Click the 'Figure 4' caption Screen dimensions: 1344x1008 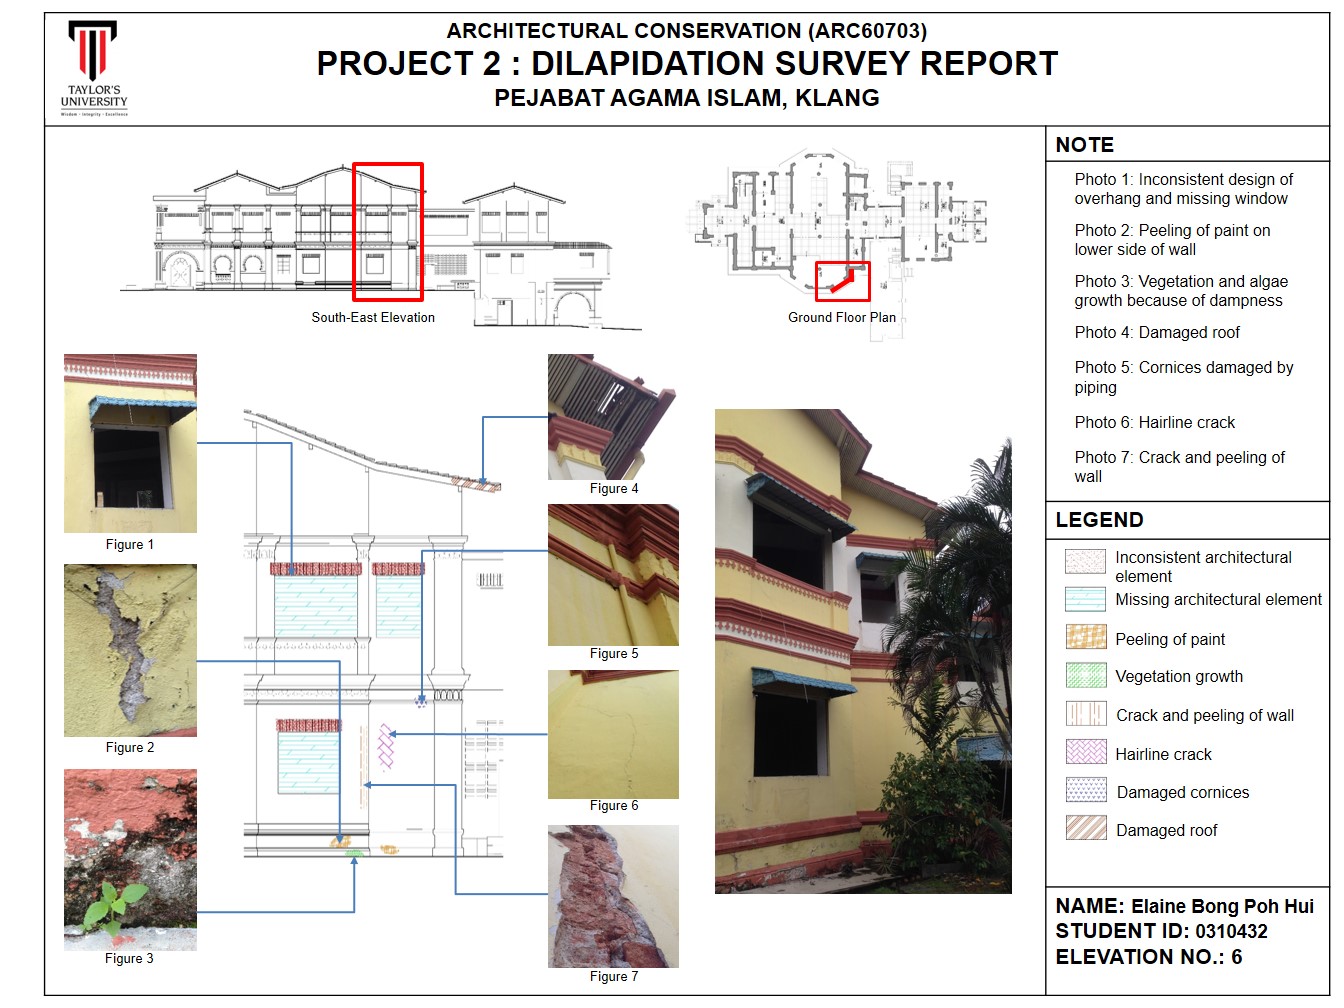614,489
